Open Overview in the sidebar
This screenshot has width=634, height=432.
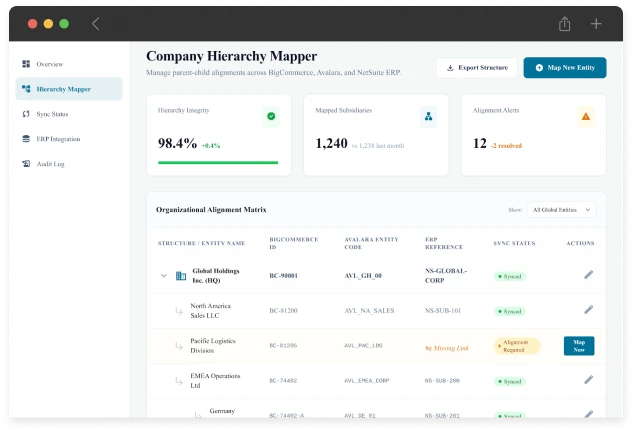(50, 64)
